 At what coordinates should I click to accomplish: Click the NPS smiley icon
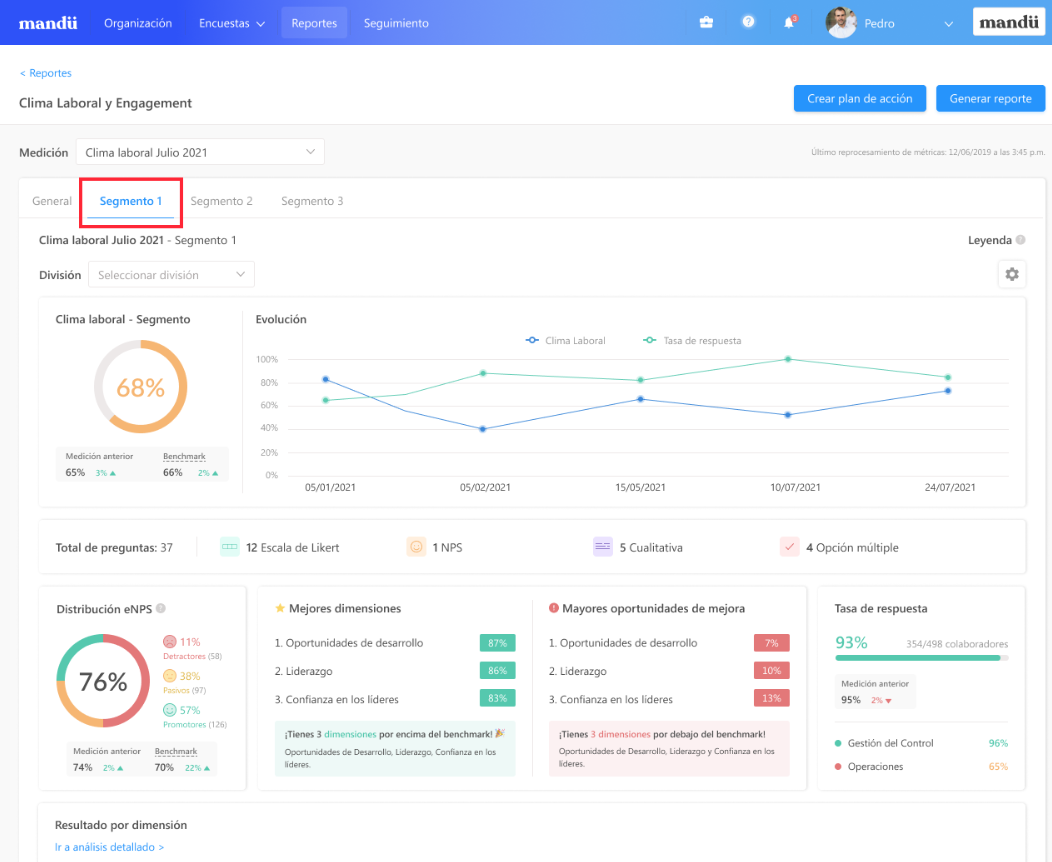point(416,547)
